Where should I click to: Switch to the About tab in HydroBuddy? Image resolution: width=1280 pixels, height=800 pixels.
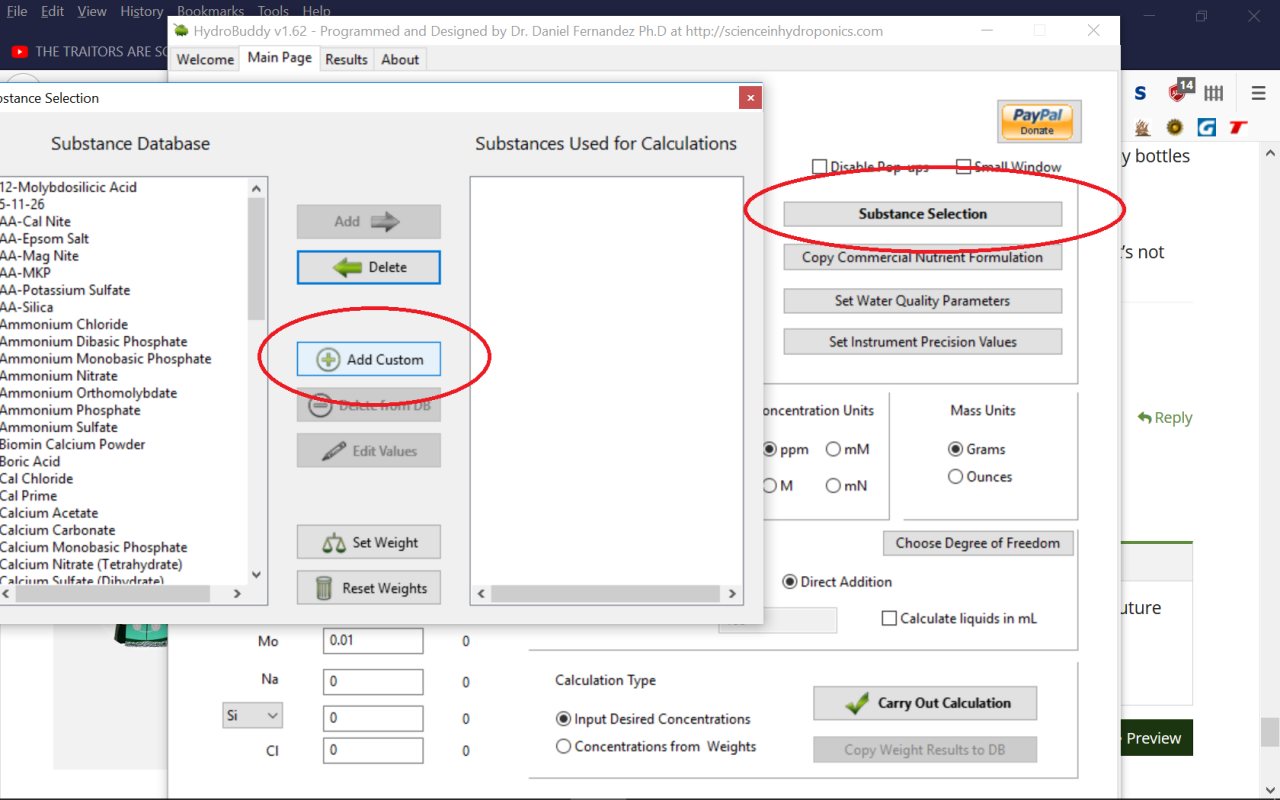tap(400, 59)
